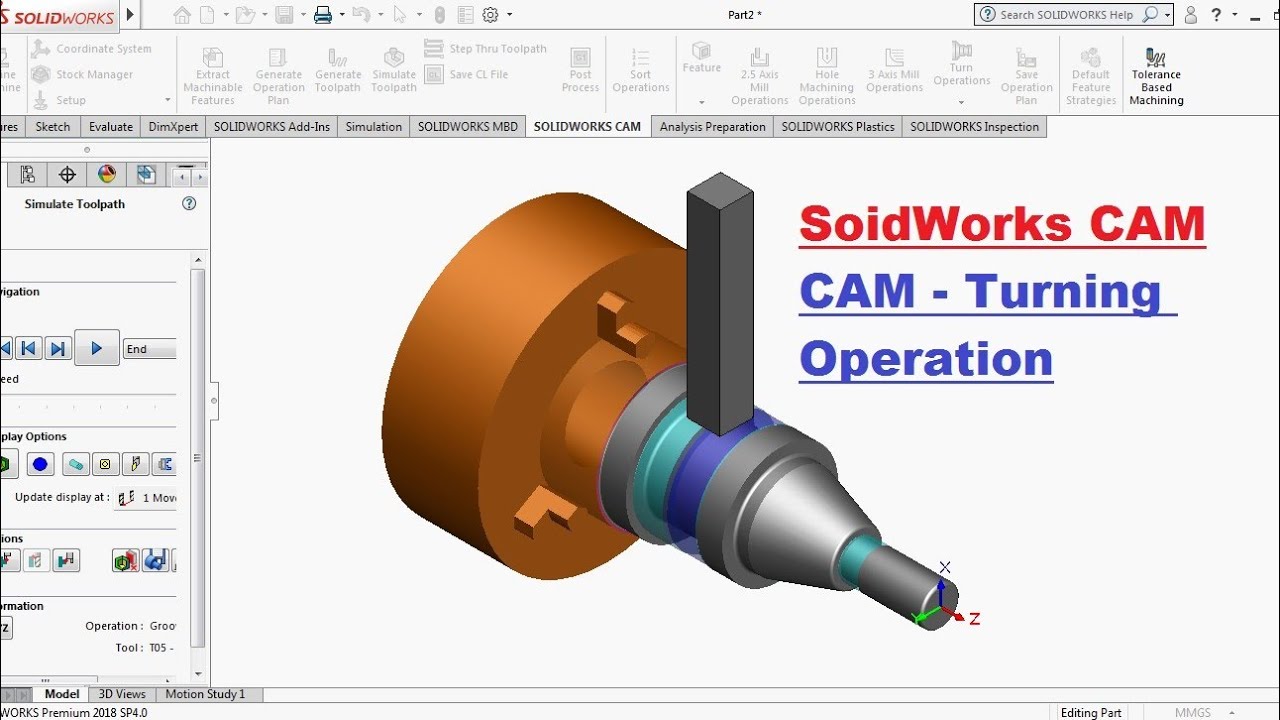Open the SOLIDWORKS Add-Ins tab
The height and width of the screenshot is (720, 1280).
[x=272, y=127]
